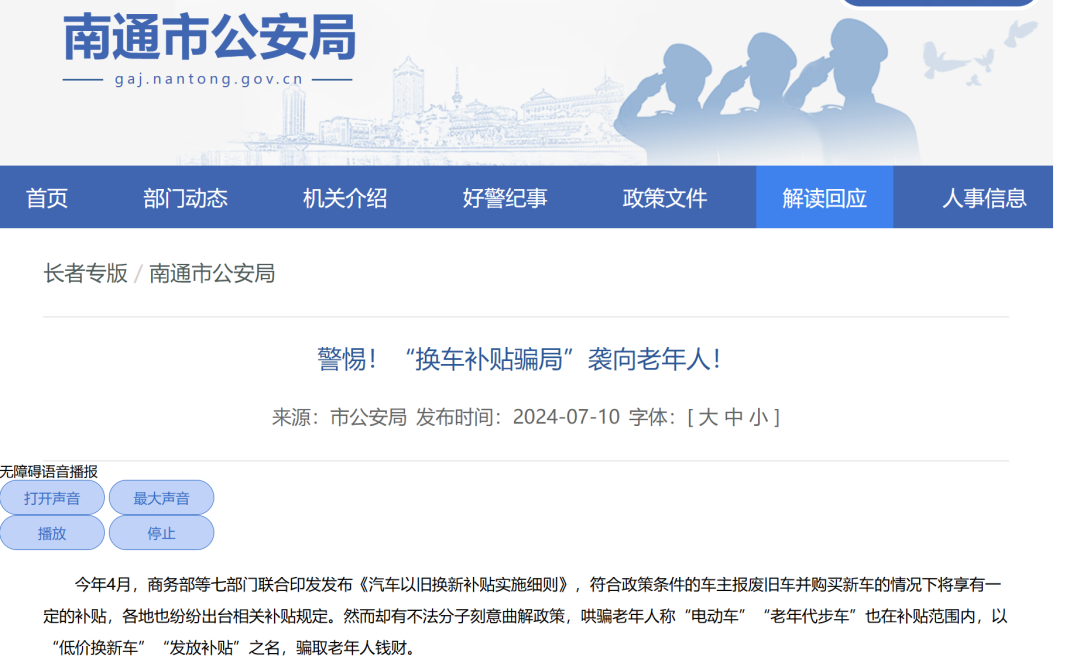
Task: Click the gaj.nantong.gov.cn URL text
Action: [x=209, y=79]
